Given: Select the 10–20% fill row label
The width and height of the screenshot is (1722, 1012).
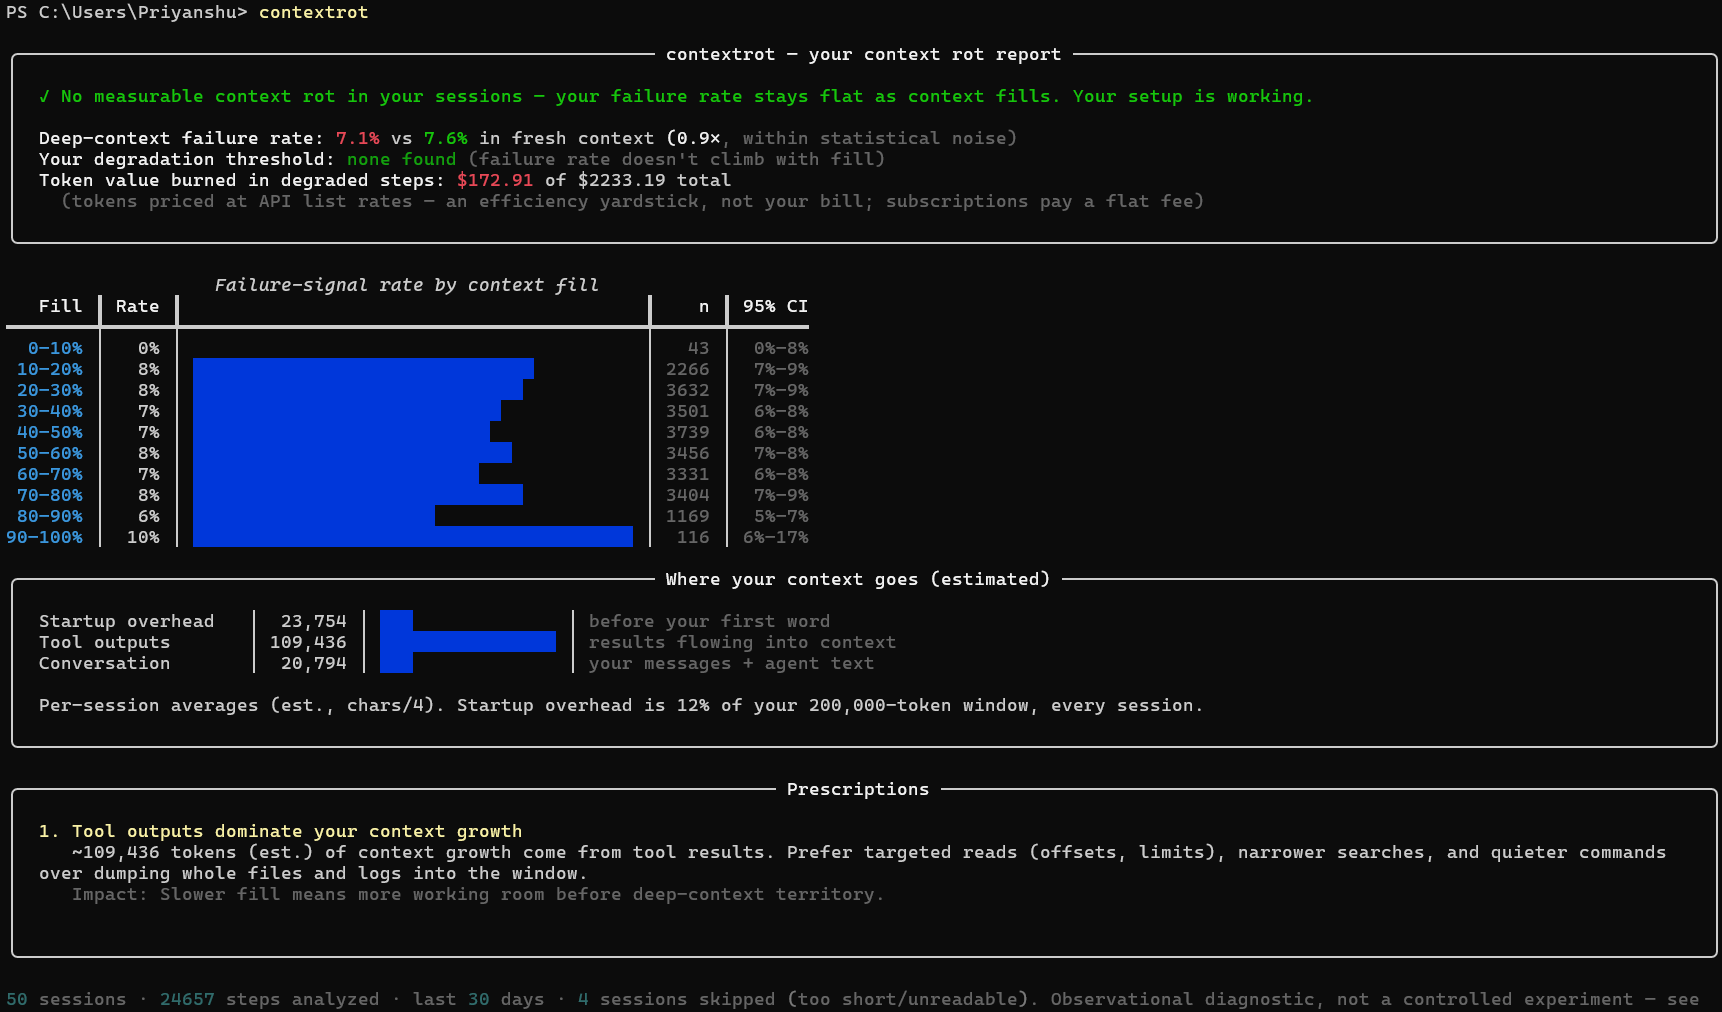Looking at the screenshot, I should tap(50, 369).
